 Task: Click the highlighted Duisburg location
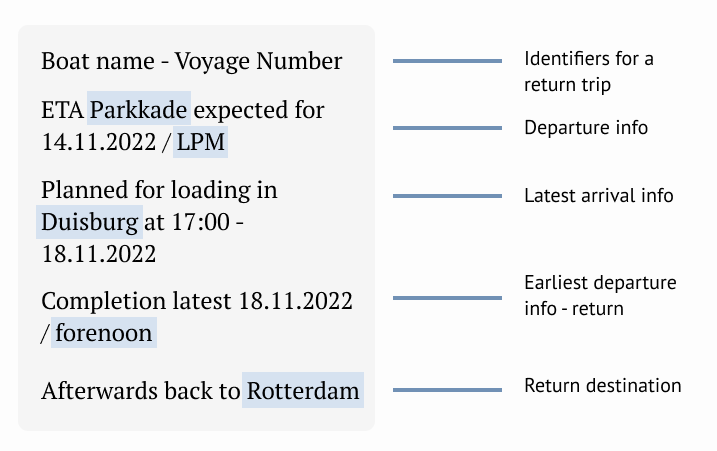(x=89, y=221)
